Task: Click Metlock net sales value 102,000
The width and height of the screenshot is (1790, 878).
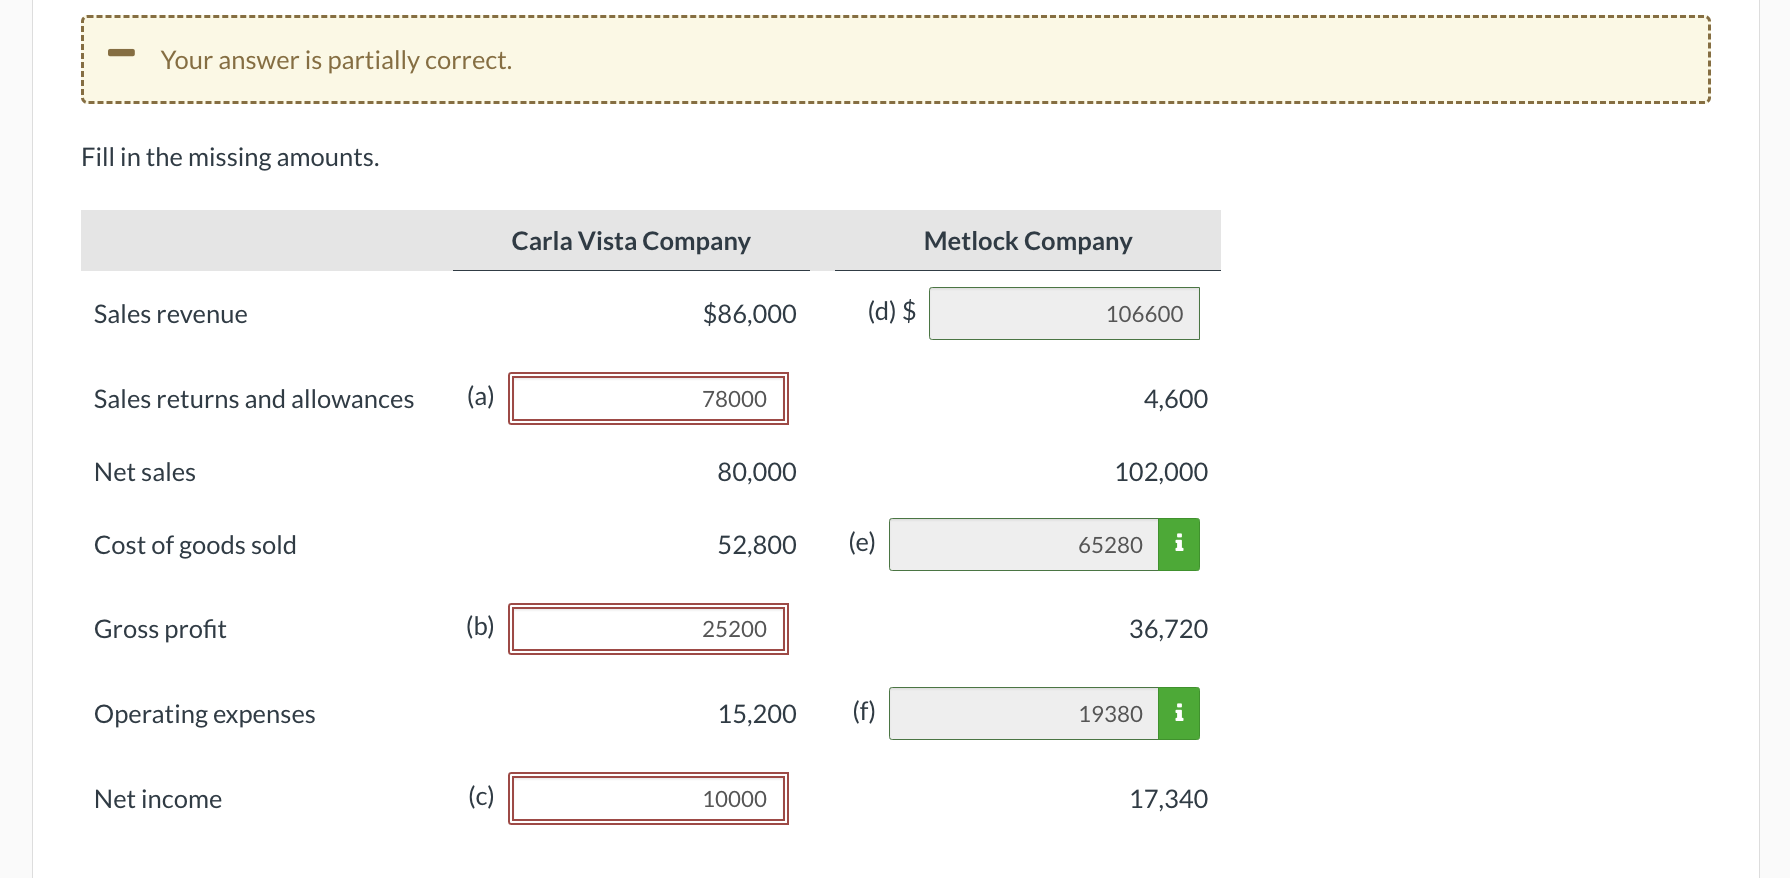Action: (1161, 472)
